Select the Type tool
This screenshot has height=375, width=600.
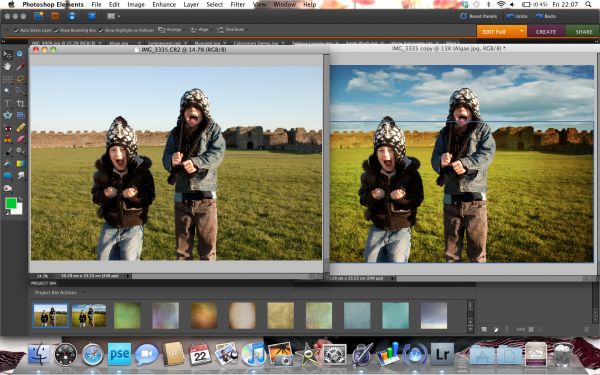click(7, 103)
